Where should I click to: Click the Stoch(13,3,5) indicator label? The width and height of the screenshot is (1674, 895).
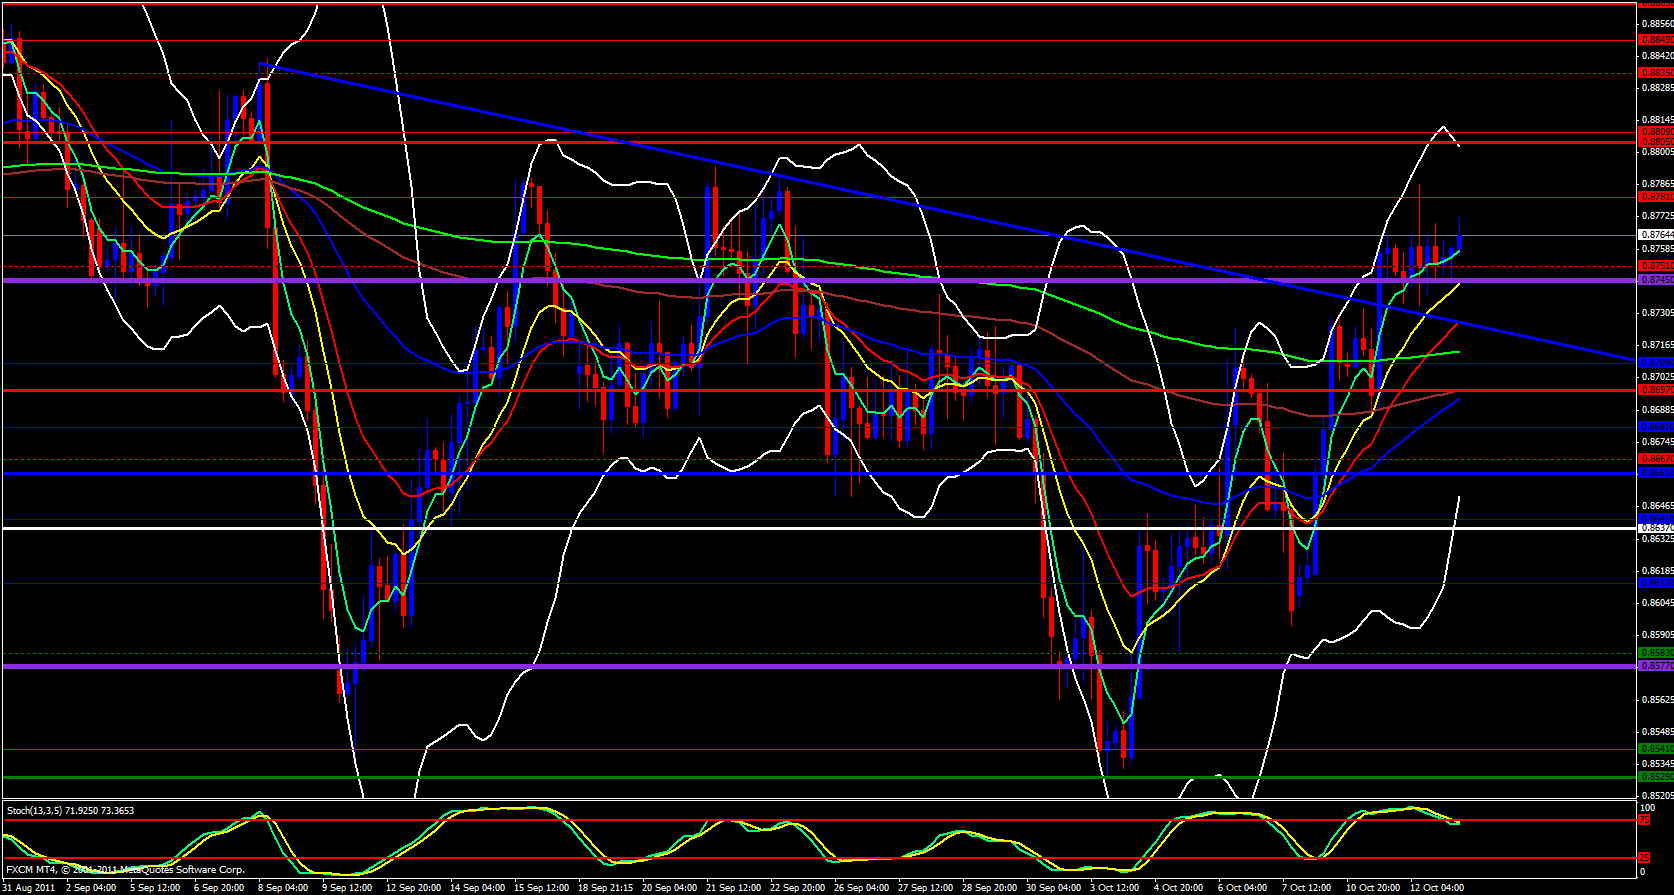(70, 810)
